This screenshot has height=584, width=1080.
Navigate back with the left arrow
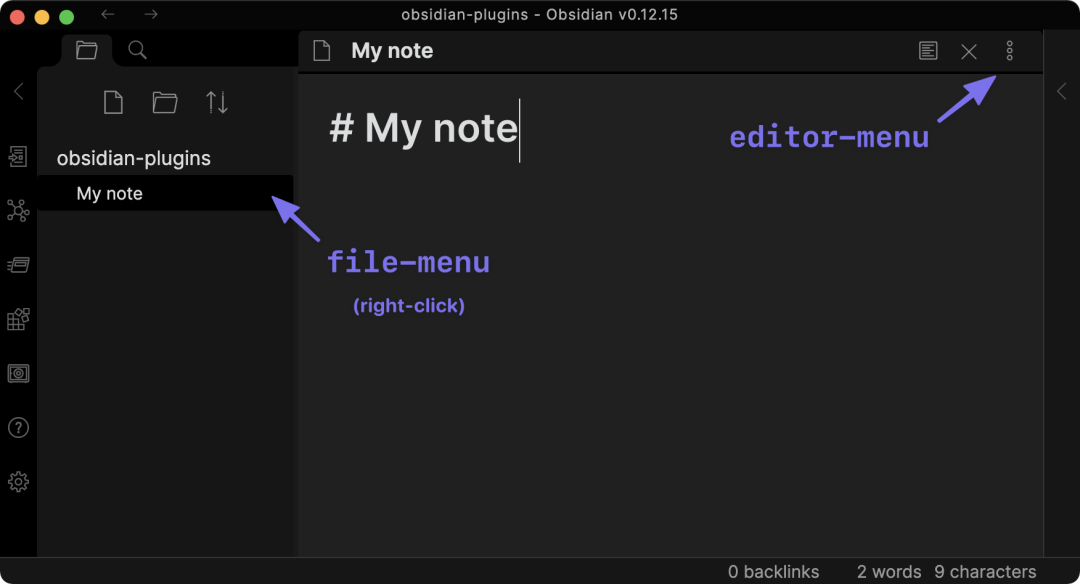coord(107,14)
